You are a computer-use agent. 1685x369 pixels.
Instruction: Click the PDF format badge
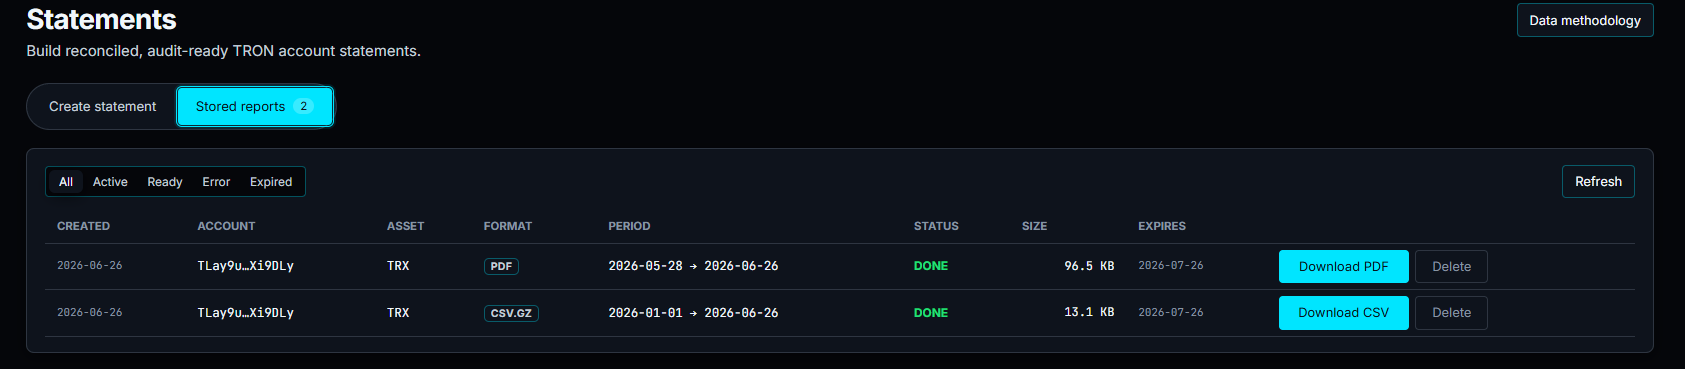[501, 266]
